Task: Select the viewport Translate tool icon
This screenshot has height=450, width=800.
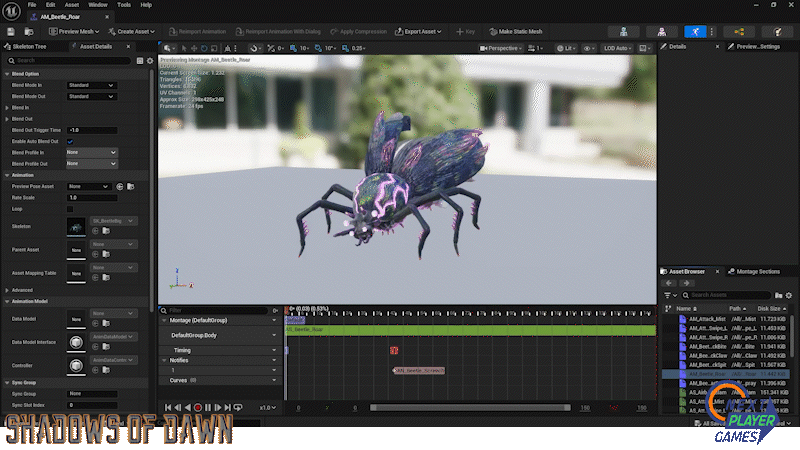Action: pos(194,48)
